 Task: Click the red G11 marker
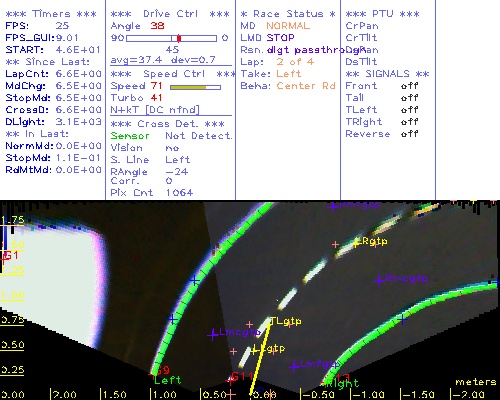pyautogui.click(x=242, y=376)
